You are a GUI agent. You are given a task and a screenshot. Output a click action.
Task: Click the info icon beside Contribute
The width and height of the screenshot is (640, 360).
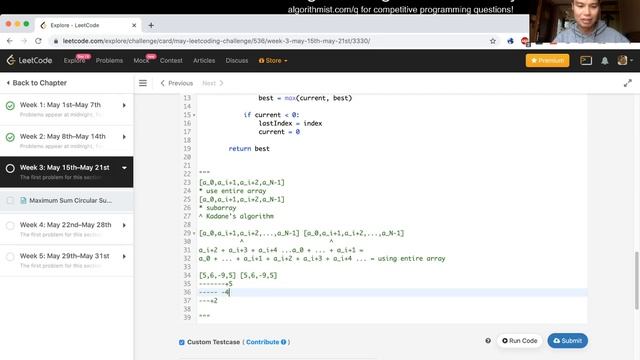pos(283,342)
